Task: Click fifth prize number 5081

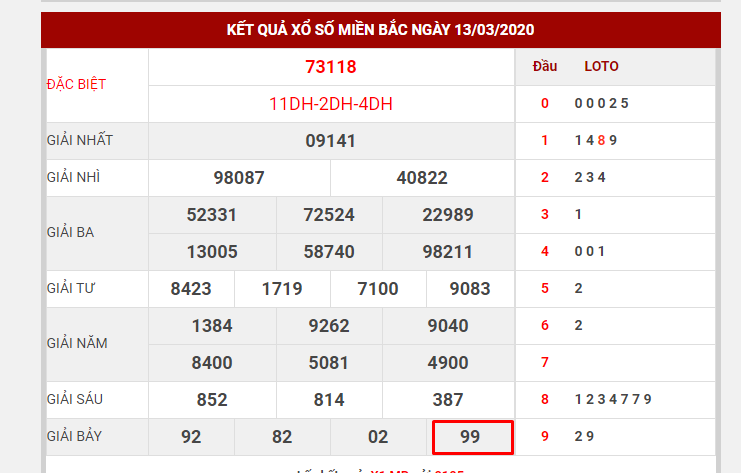Action: [x=329, y=362]
